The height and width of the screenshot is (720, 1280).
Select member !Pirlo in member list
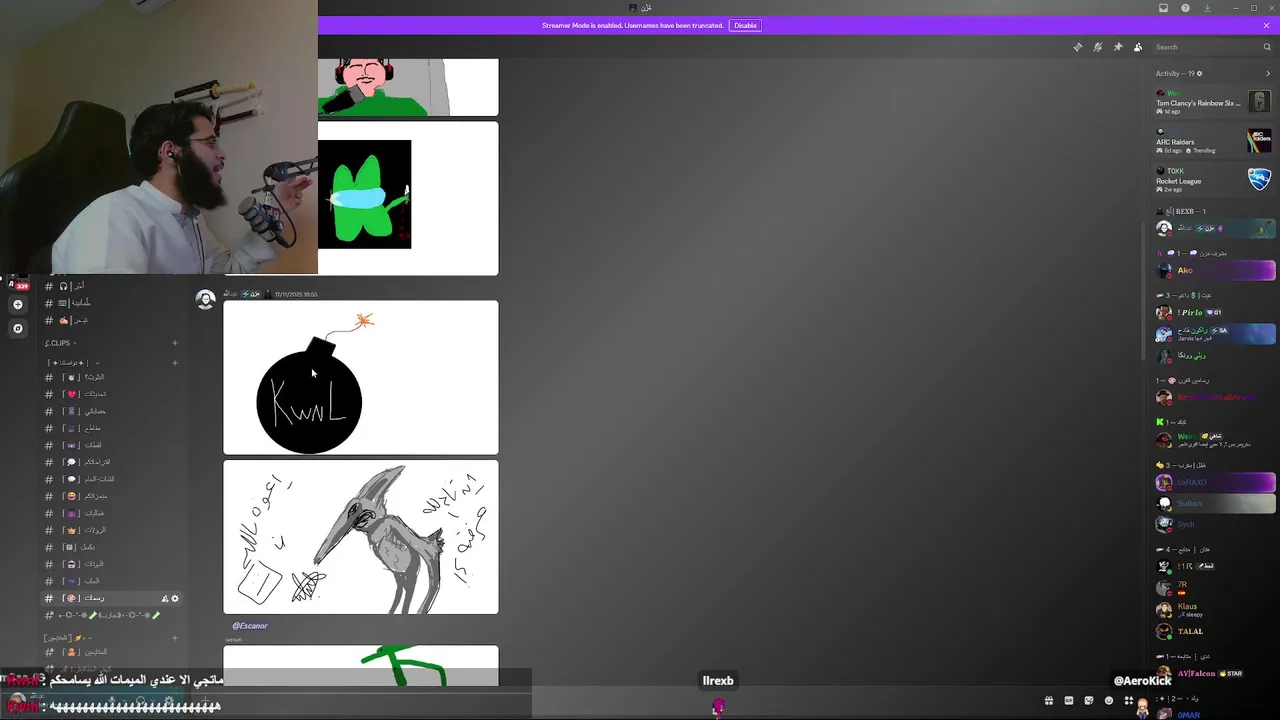(x=1215, y=313)
